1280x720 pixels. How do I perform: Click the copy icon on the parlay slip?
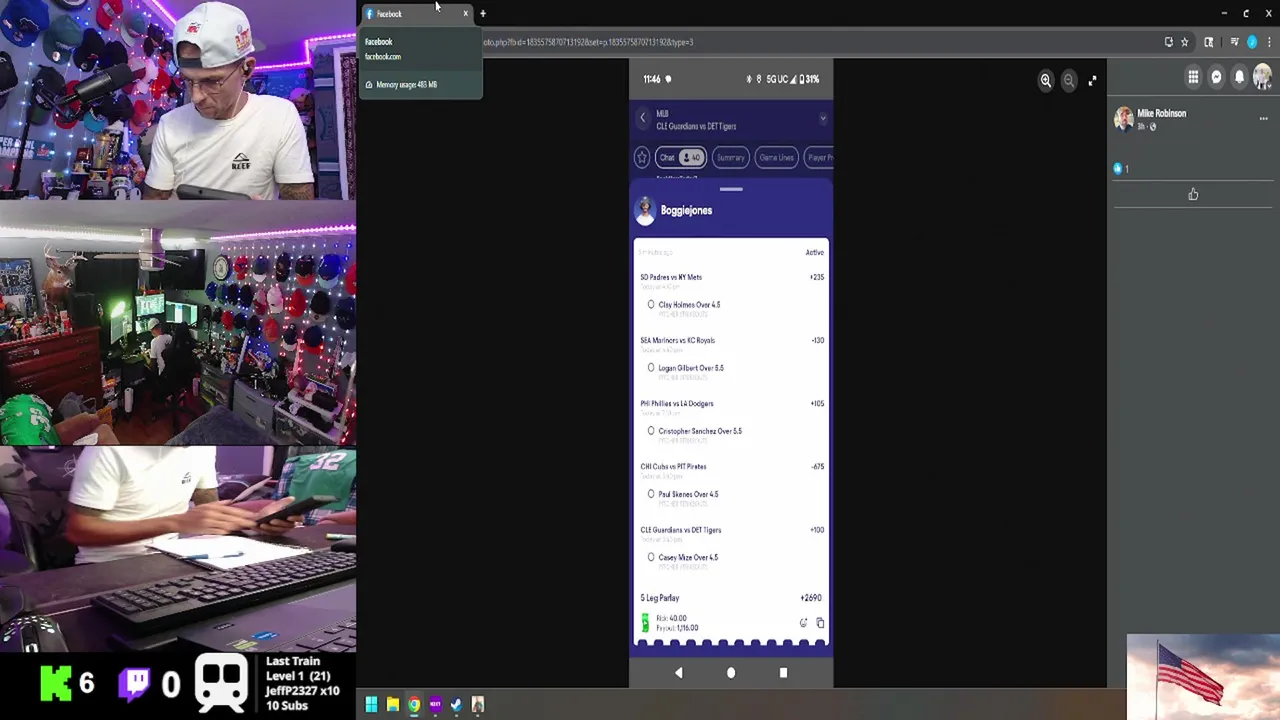tap(820, 623)
